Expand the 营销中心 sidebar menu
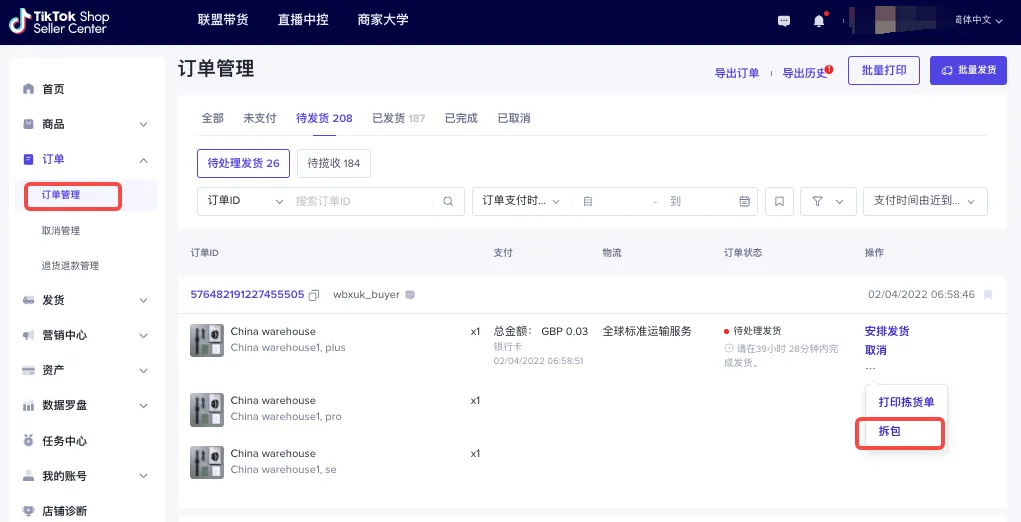 [143, 336]
